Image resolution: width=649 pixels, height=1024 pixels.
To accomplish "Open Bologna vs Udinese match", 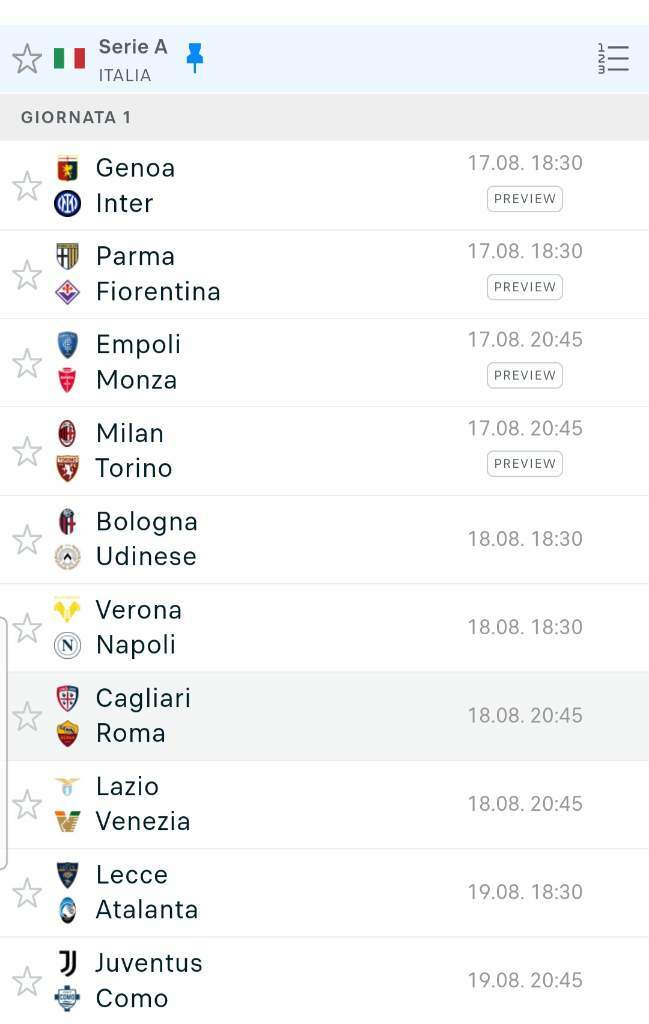I will tap(324, 539).
